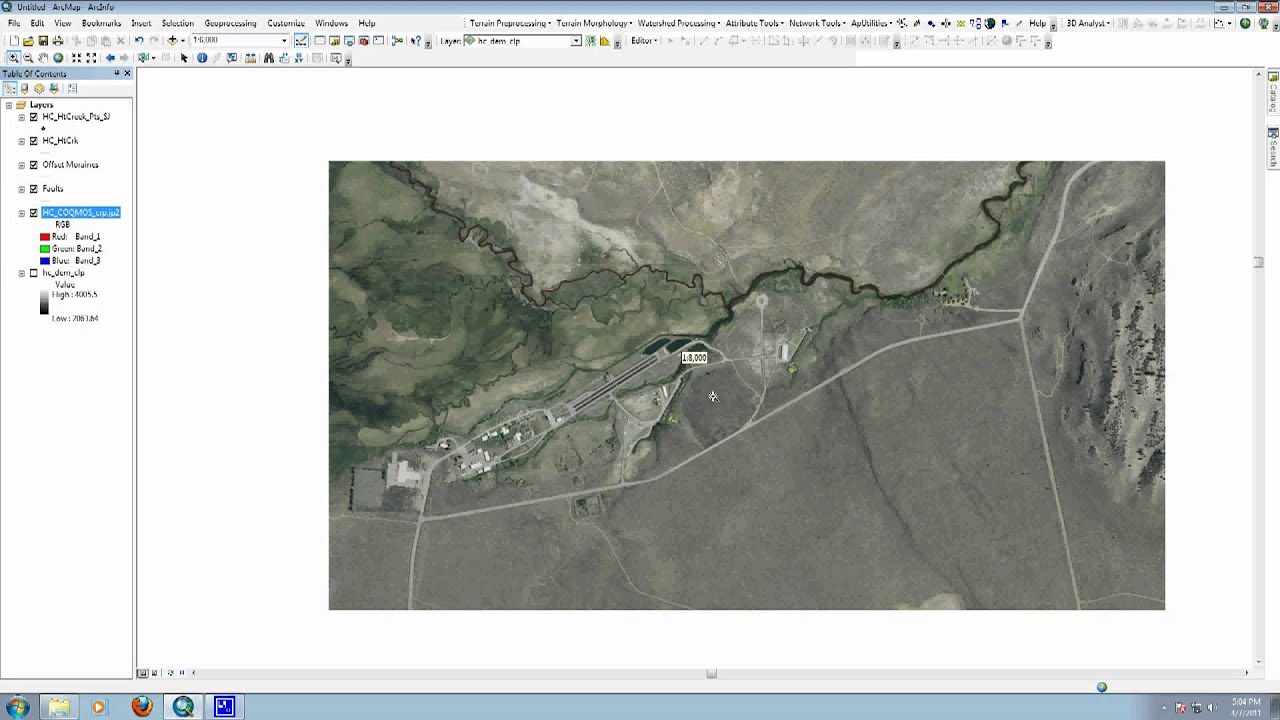1280x720 pixels.
Task: Switch TOC to List By Selection
Action: click(54, 88)
